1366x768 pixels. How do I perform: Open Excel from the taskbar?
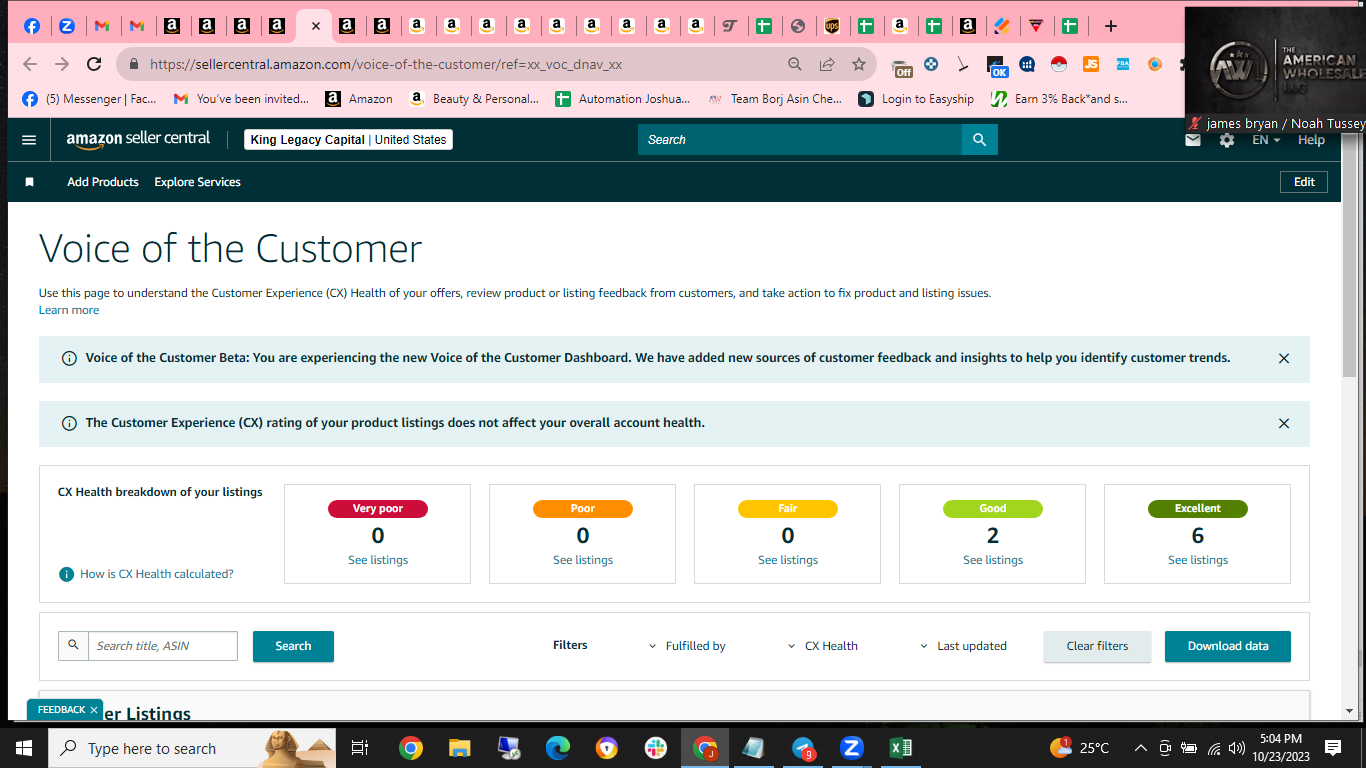click(x=901, y=748)
